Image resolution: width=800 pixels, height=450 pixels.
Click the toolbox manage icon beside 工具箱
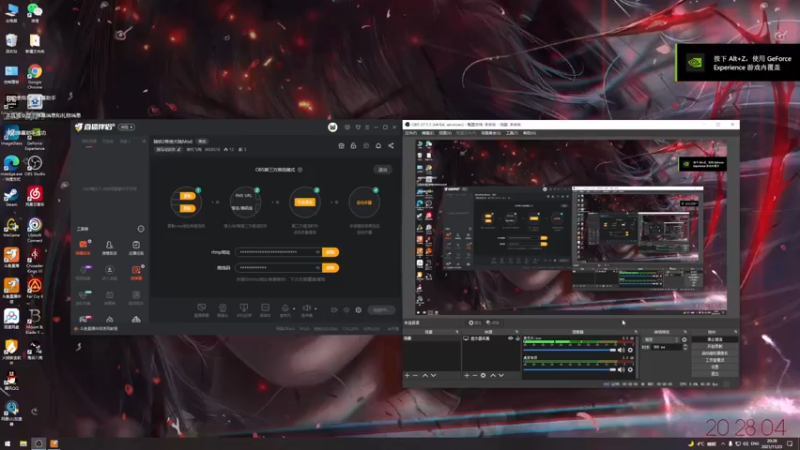(141, 229)
